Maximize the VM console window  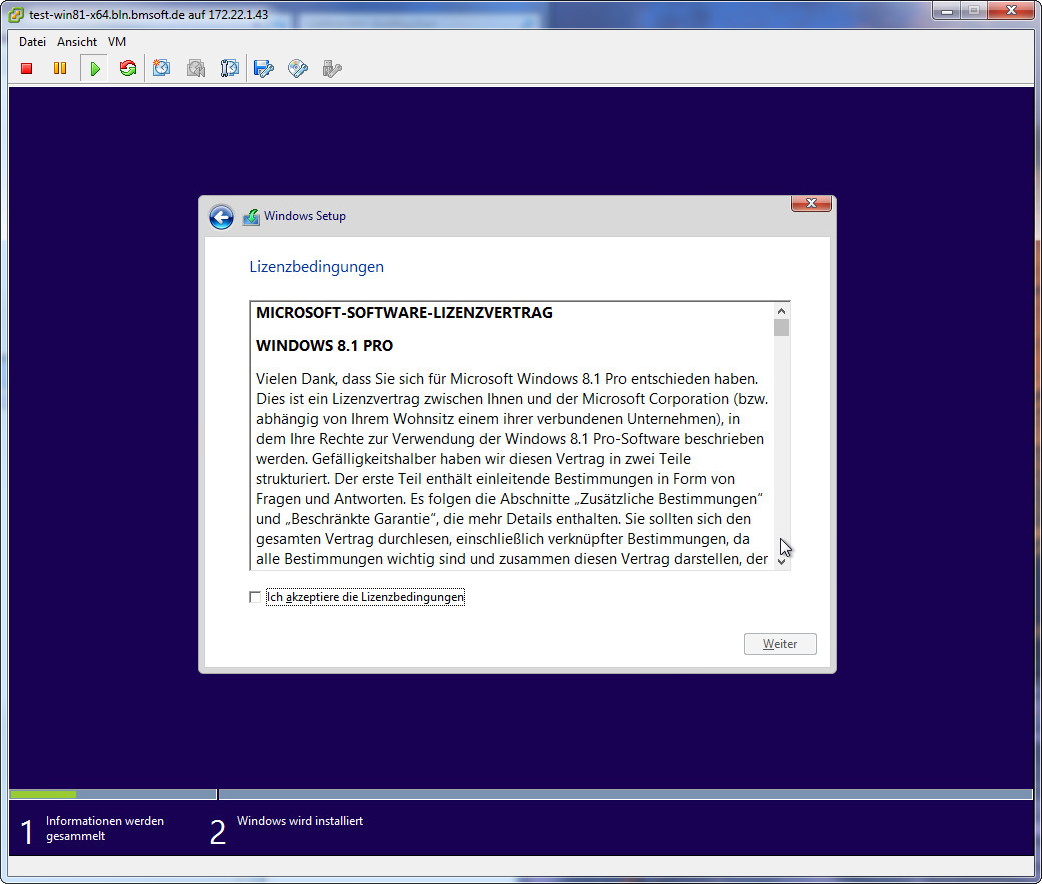coord(974,11)
